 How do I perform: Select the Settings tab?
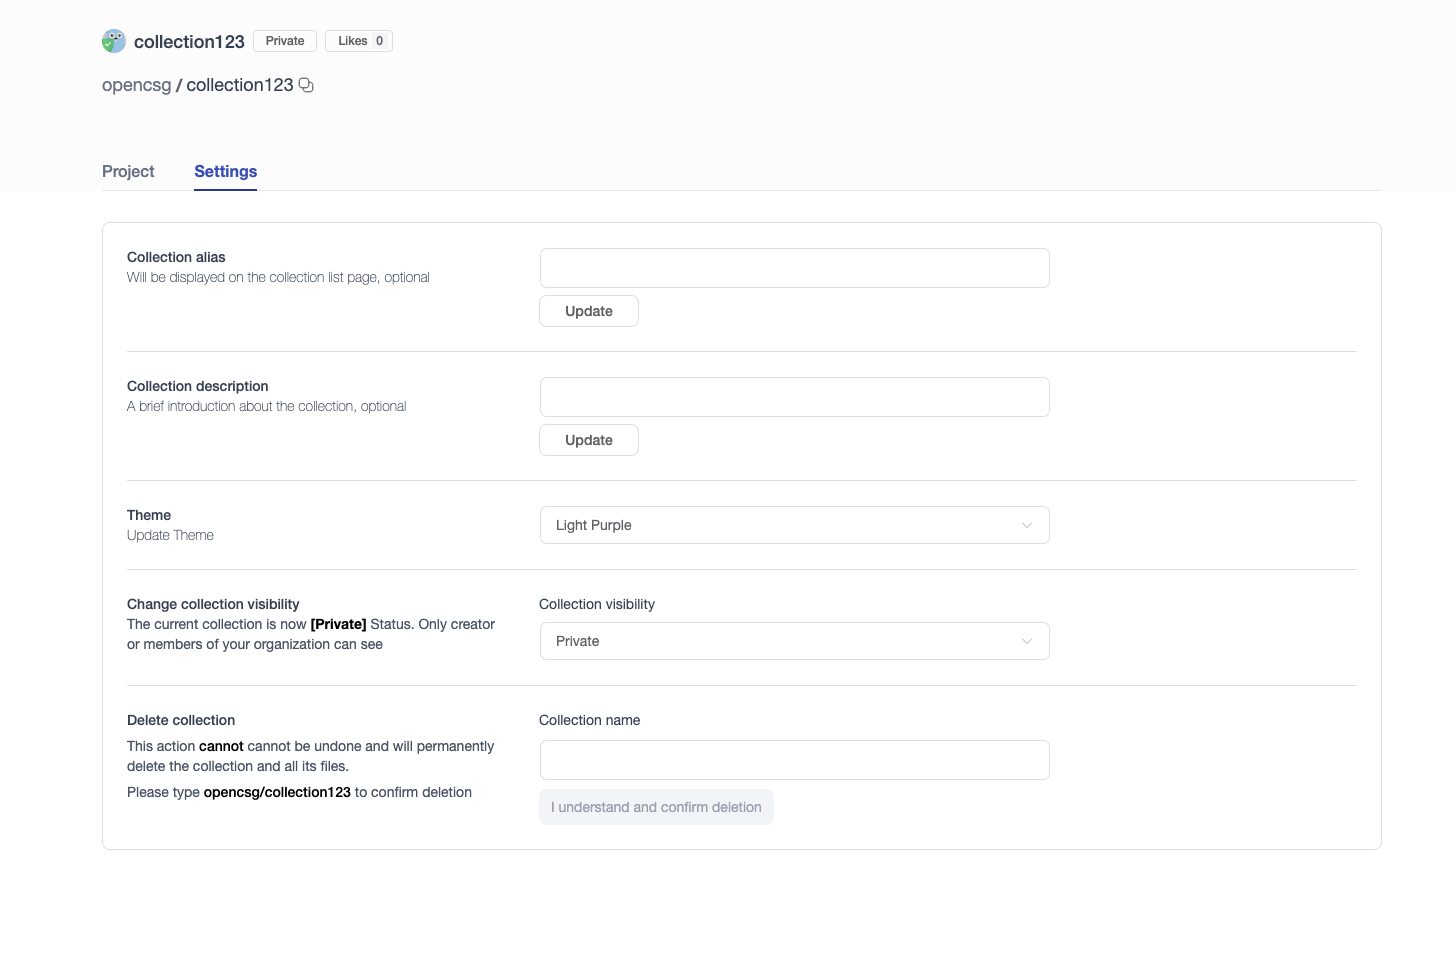coord(225,172)
